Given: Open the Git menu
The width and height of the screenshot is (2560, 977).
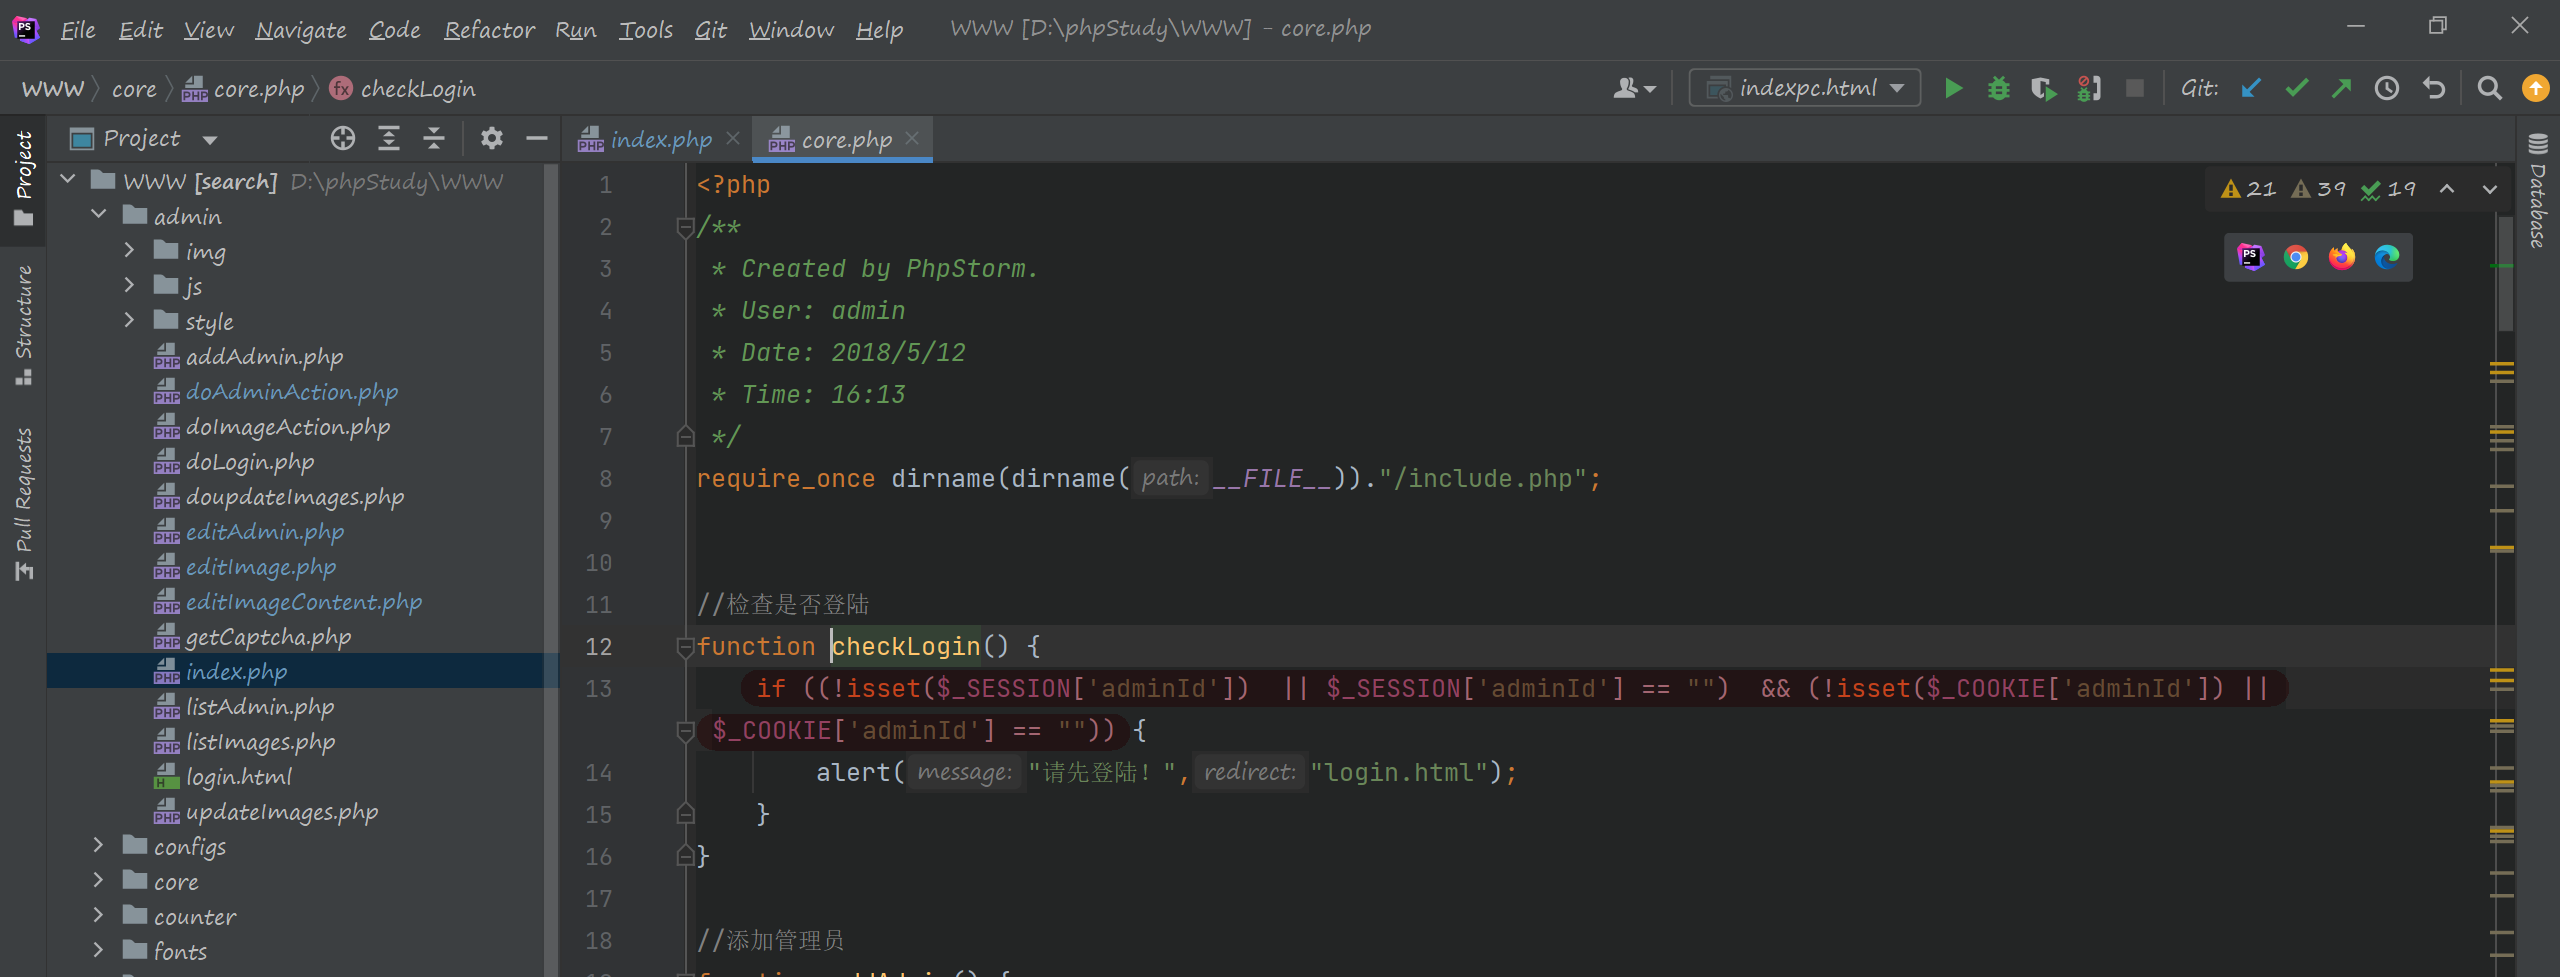Looking at the screenshot, I should (x=710, y=30).
